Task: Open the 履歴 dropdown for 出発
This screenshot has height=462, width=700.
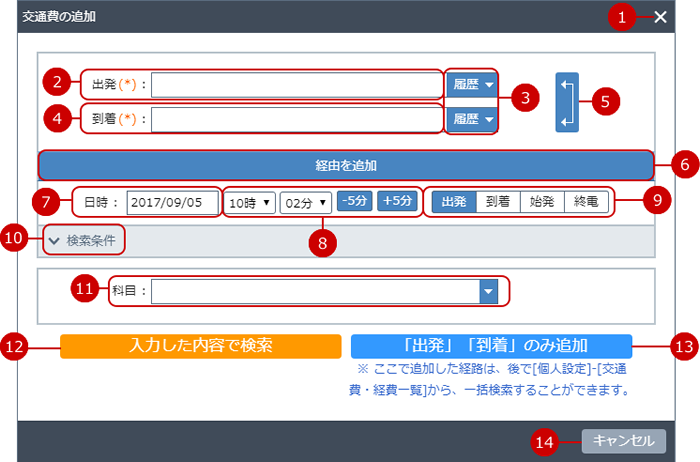Action: (x=473, y=85)
